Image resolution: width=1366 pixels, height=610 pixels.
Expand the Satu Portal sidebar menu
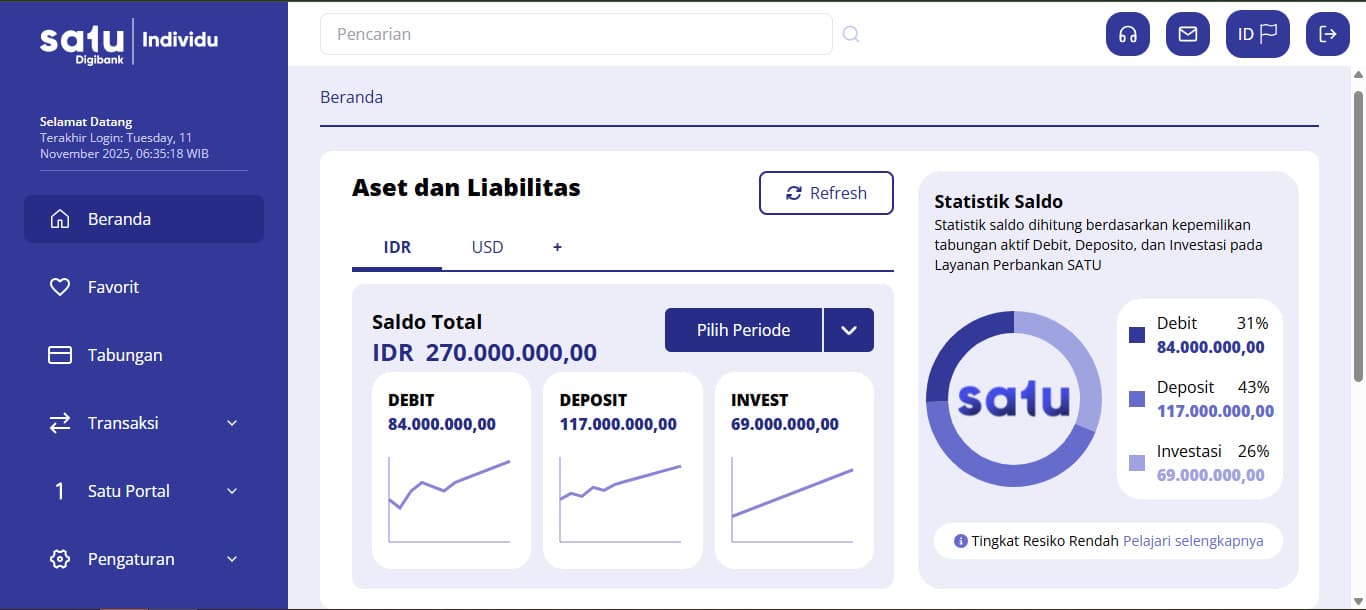click(232, 490)
